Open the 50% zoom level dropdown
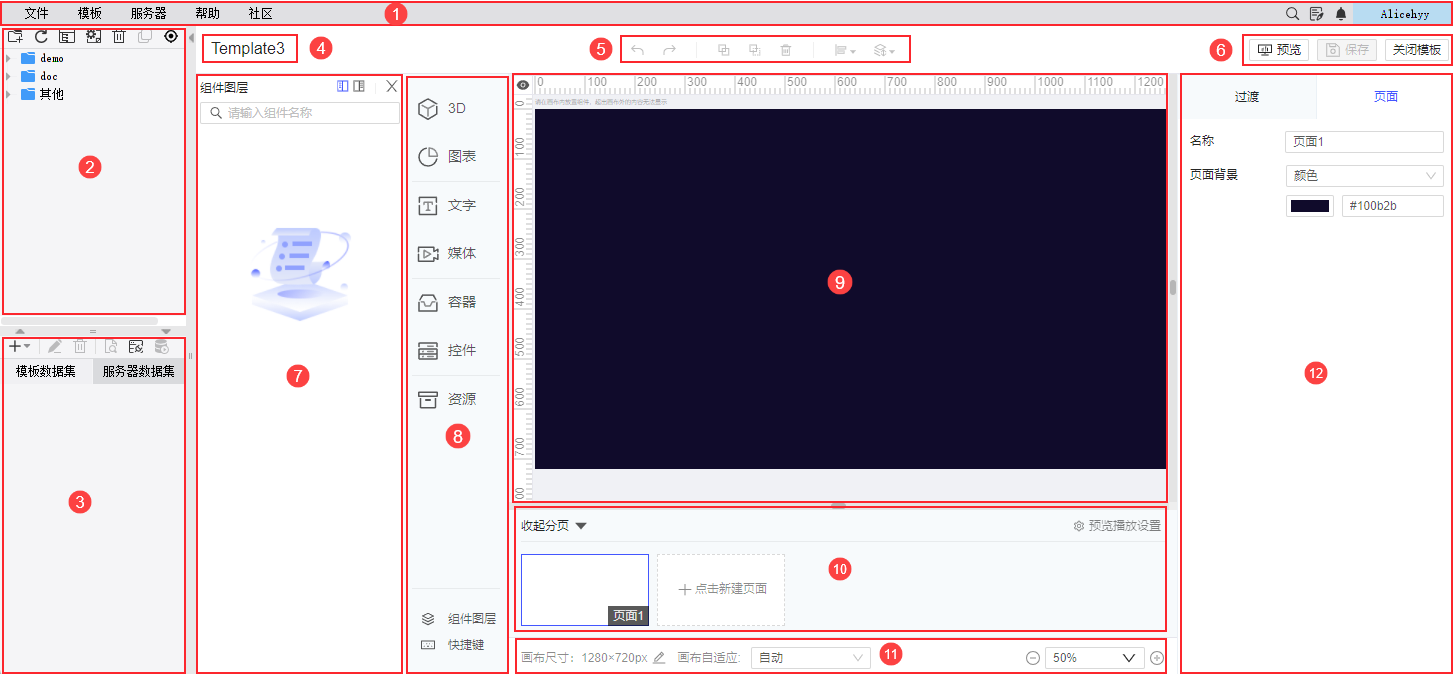 [1095, 658]
